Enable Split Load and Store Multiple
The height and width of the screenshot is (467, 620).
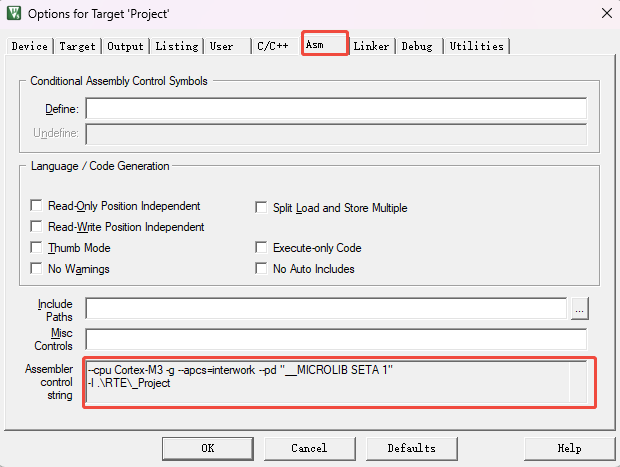coord(263,208)
